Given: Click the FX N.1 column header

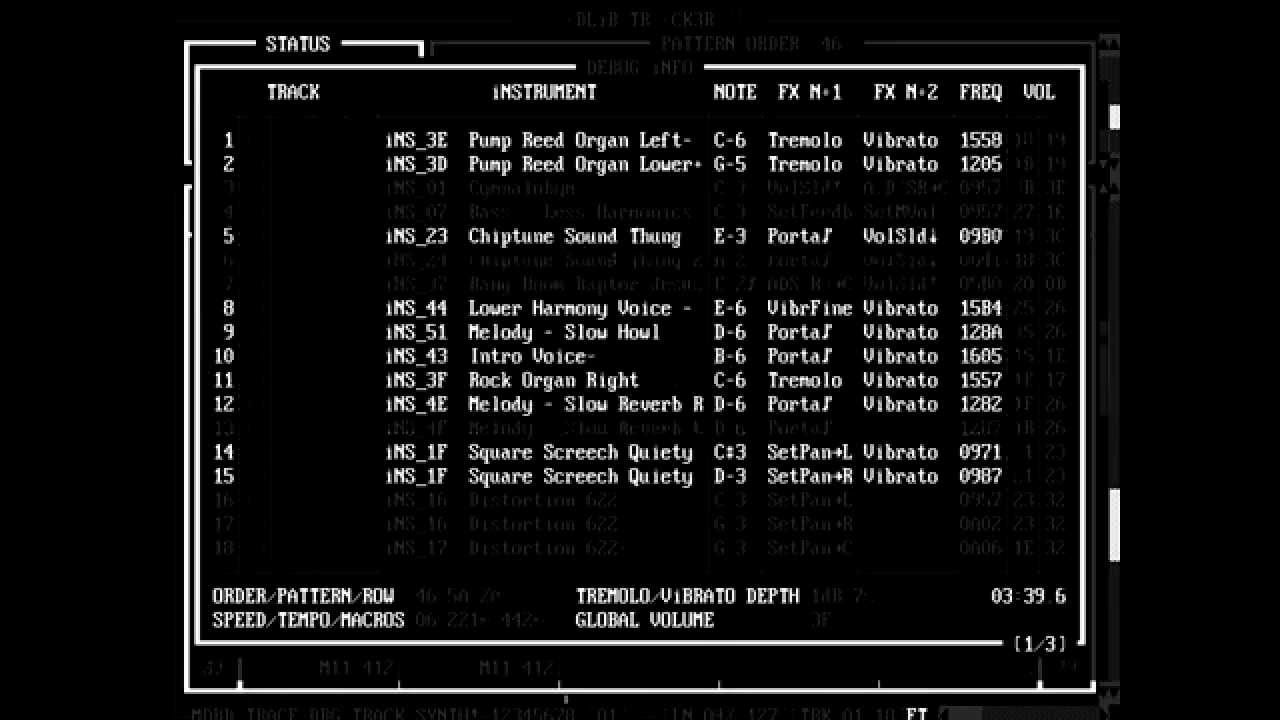Looking at the screenshot, I should tap(810, 92).
